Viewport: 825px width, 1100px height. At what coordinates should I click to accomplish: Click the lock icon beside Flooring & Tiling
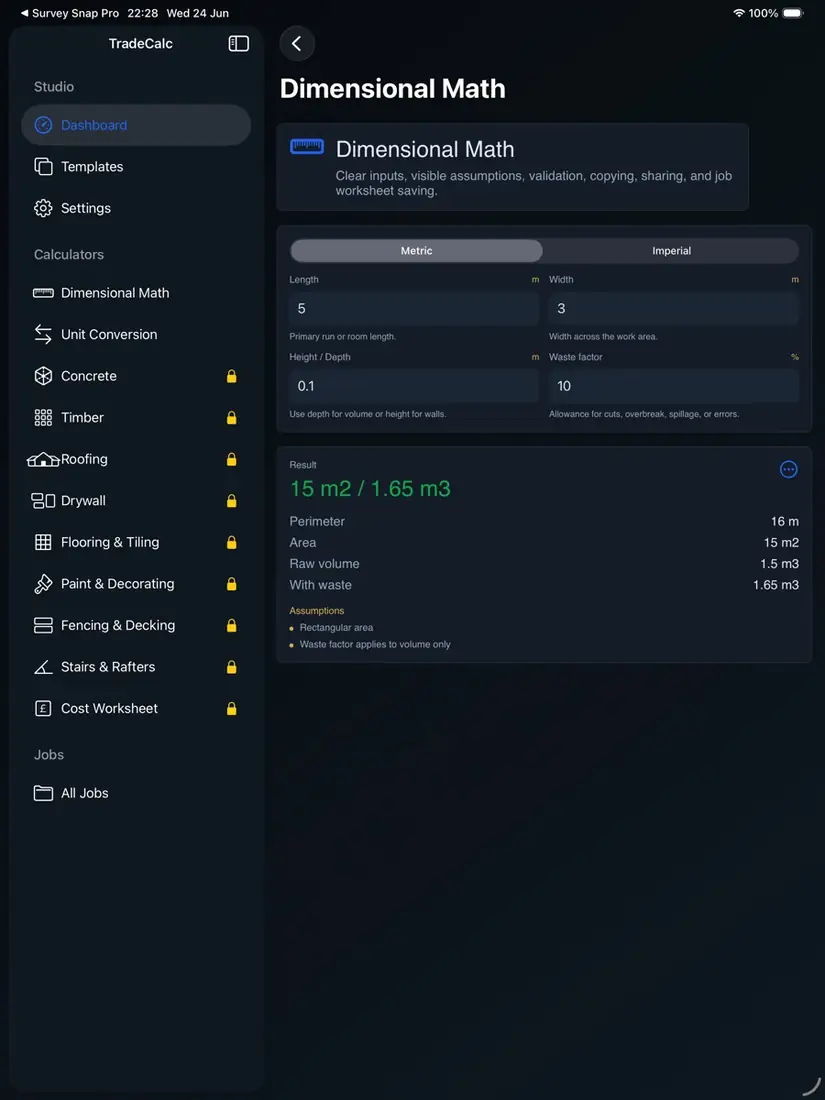point(232,542)
